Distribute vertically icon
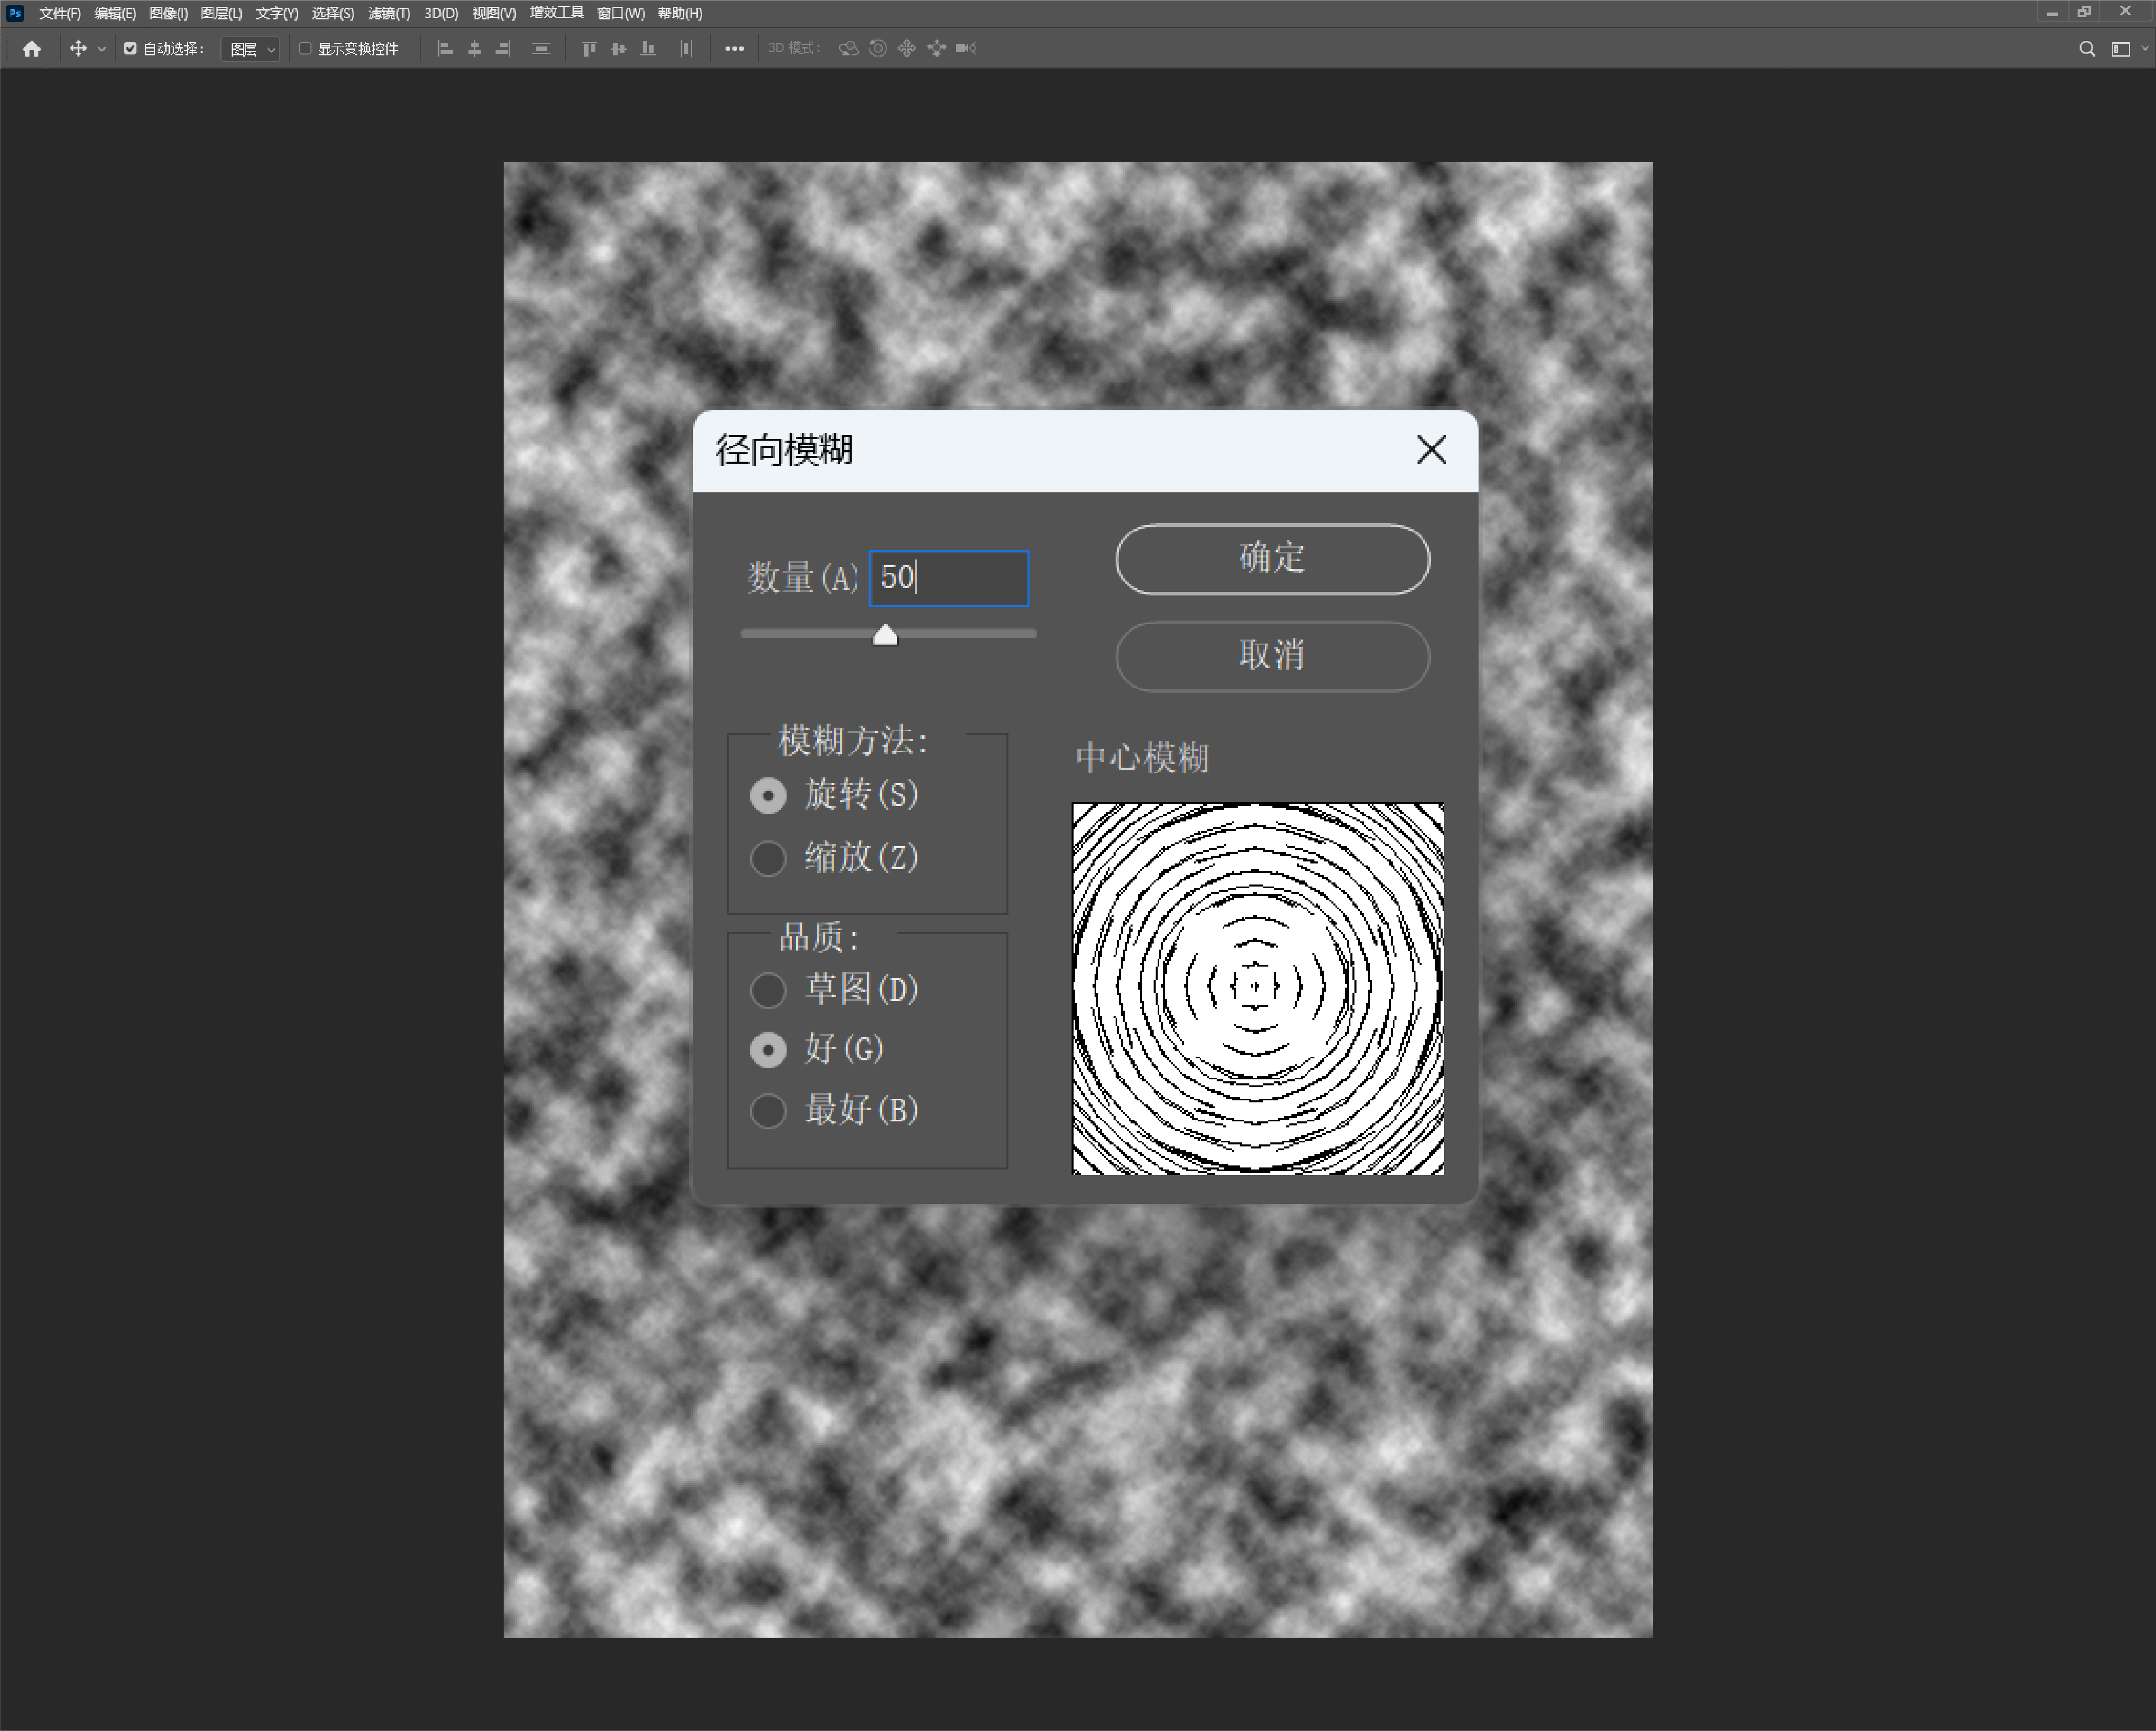This screenshot has width=2156, height=1731. pyautogui.click(x=541, y=48)
